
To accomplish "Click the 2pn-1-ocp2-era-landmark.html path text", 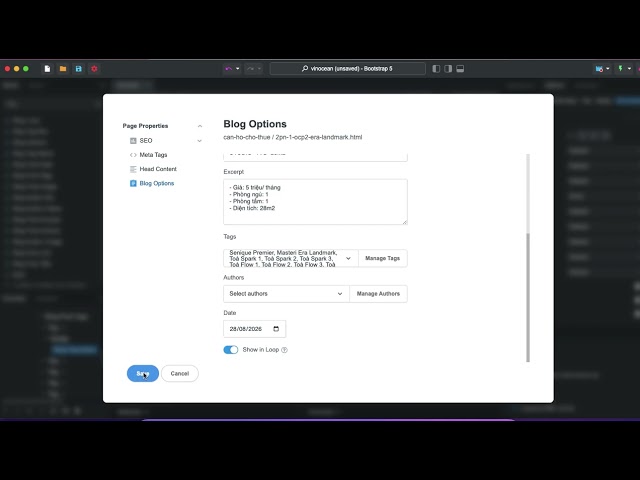I will pos(319,137).
